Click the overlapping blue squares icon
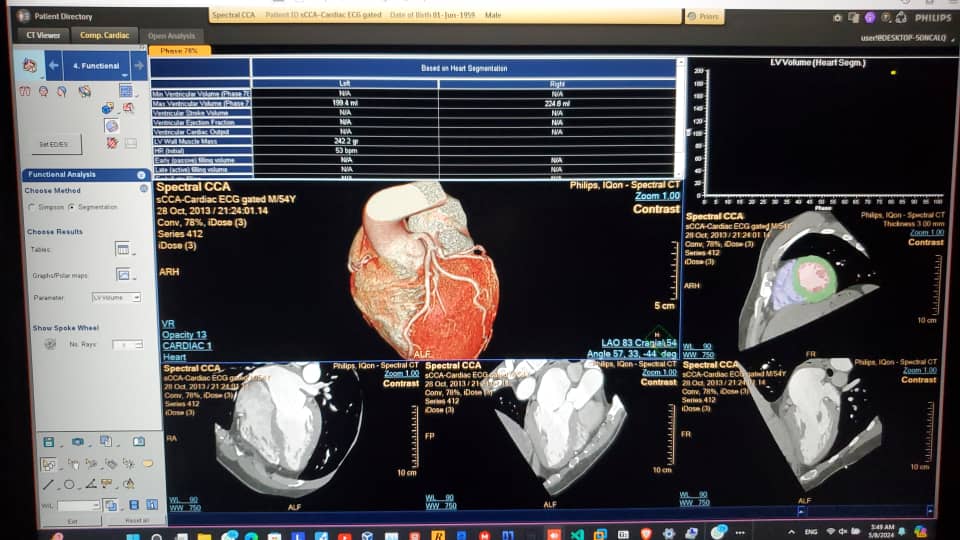Image resolution: width=960 pixels, height=540 pixels. point(111,506)
